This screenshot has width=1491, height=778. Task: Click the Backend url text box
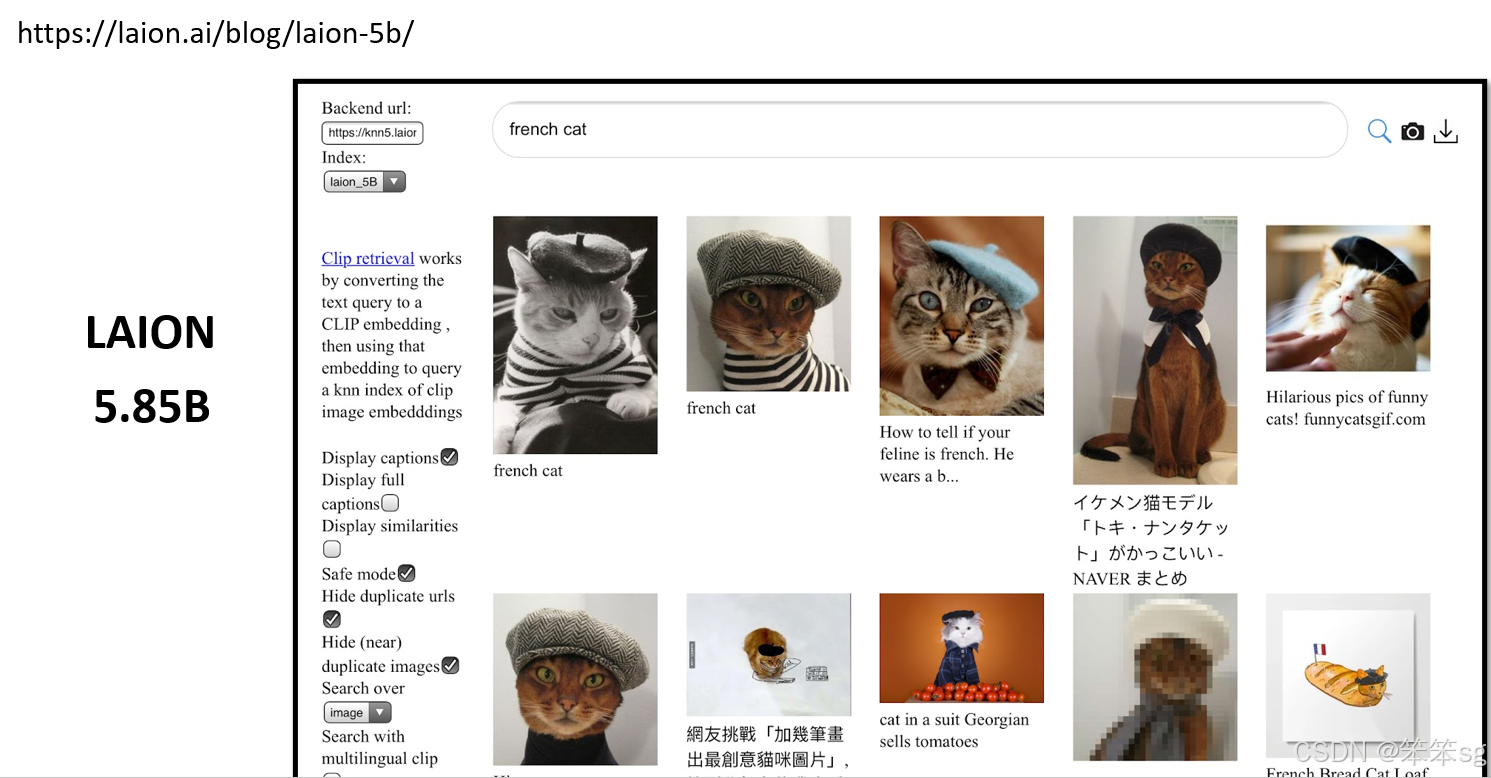click(x=372, y=133)
